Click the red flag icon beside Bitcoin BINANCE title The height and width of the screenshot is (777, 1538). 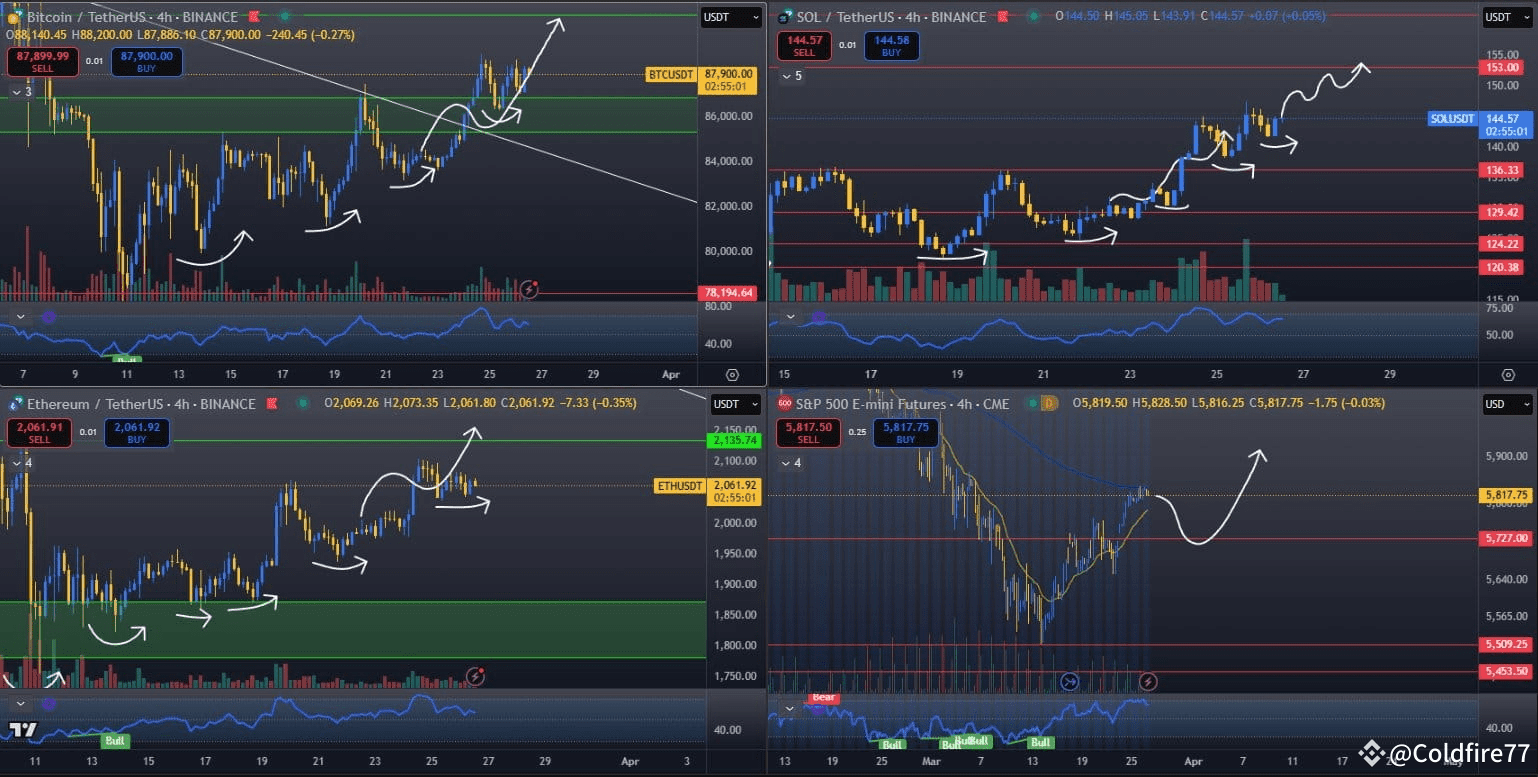255,17
